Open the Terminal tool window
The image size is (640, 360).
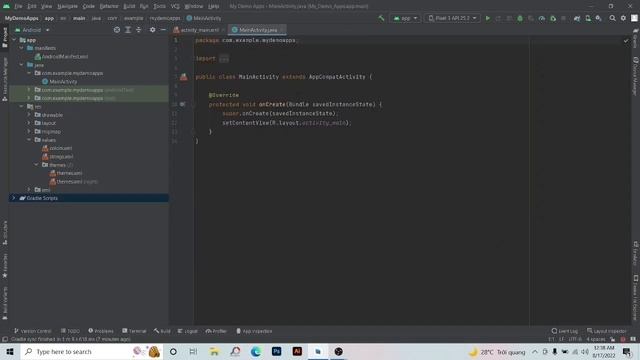tap(134, 331)
